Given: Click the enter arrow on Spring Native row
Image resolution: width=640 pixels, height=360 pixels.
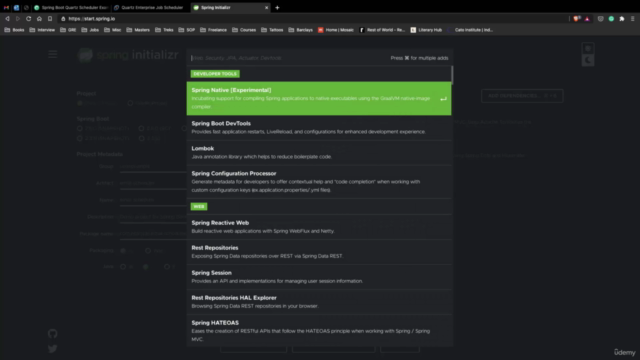Looking at the screenshot, I should [443, 99].
